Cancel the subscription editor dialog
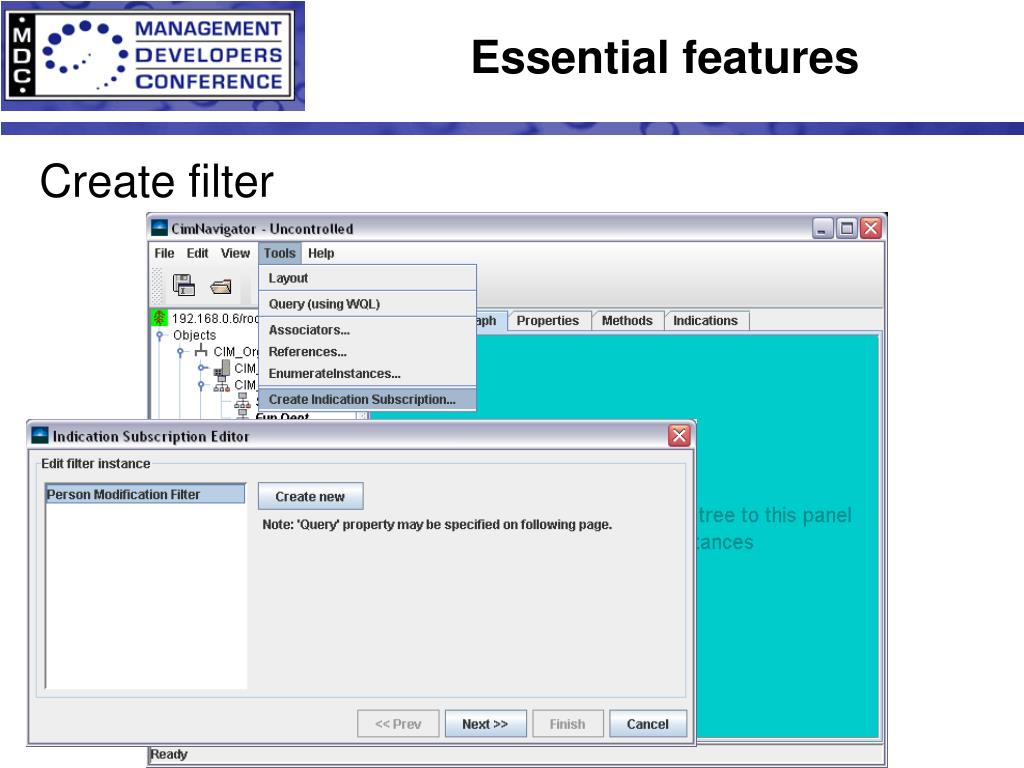This screenshot has height=768, width=1024. (x=648, y=724)
